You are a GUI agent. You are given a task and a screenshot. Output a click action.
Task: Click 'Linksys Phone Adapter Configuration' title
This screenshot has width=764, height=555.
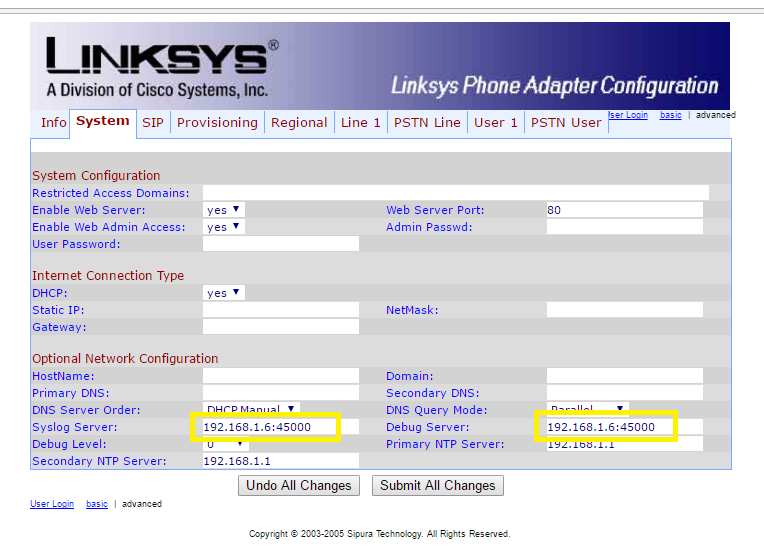[x=555, y=86]
